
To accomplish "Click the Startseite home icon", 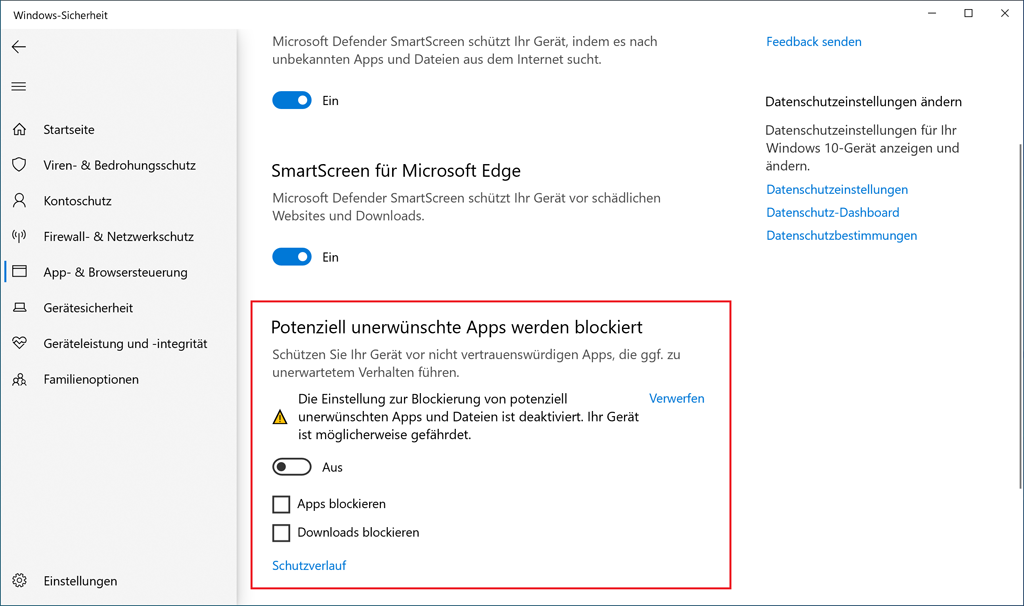I will tap(19, 130).
